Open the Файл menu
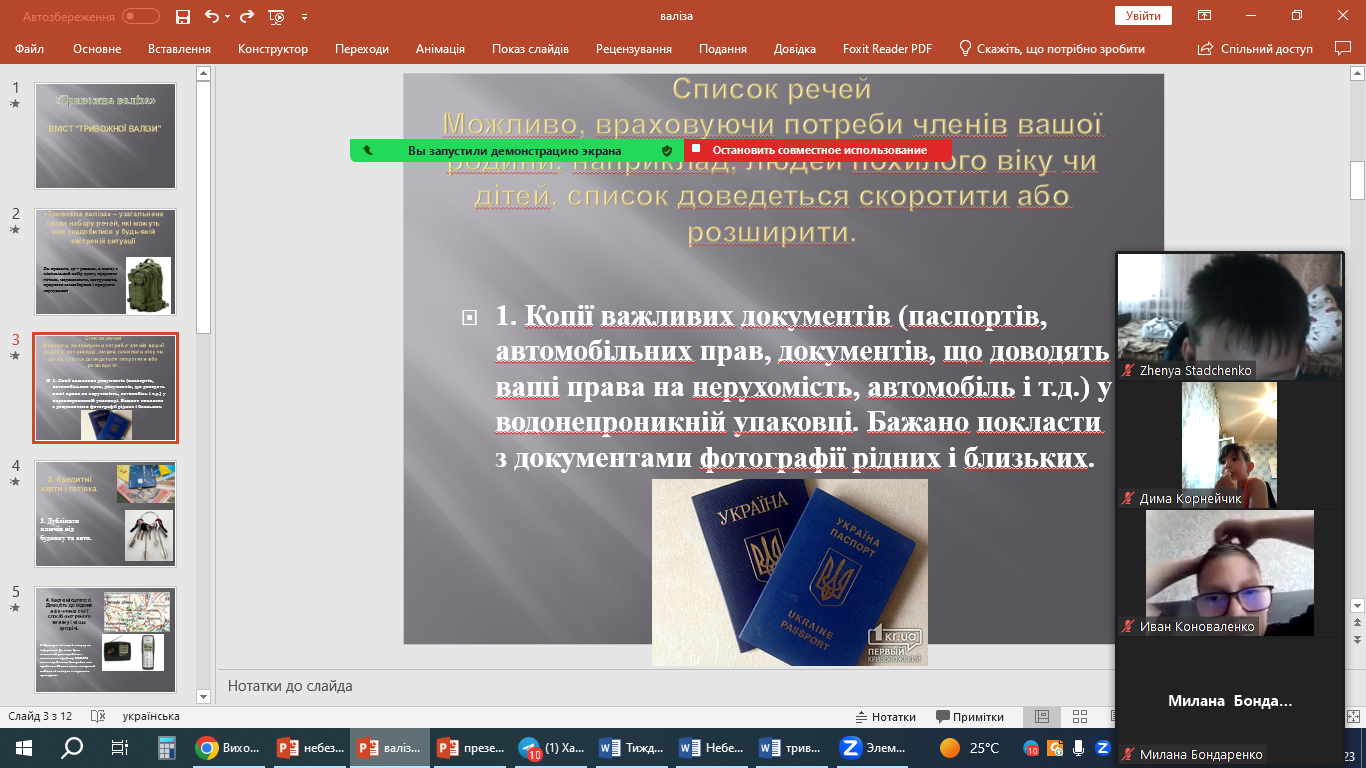Viewport: 1366px width, 768px height. pyautogui.click(x=30, y=48)
